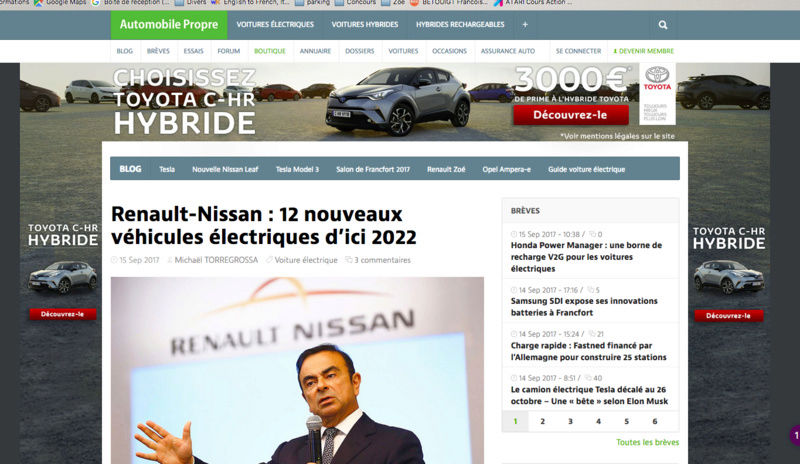Open the Honda Power Manager news item
The image size is (800, 464).
[586, 257]
